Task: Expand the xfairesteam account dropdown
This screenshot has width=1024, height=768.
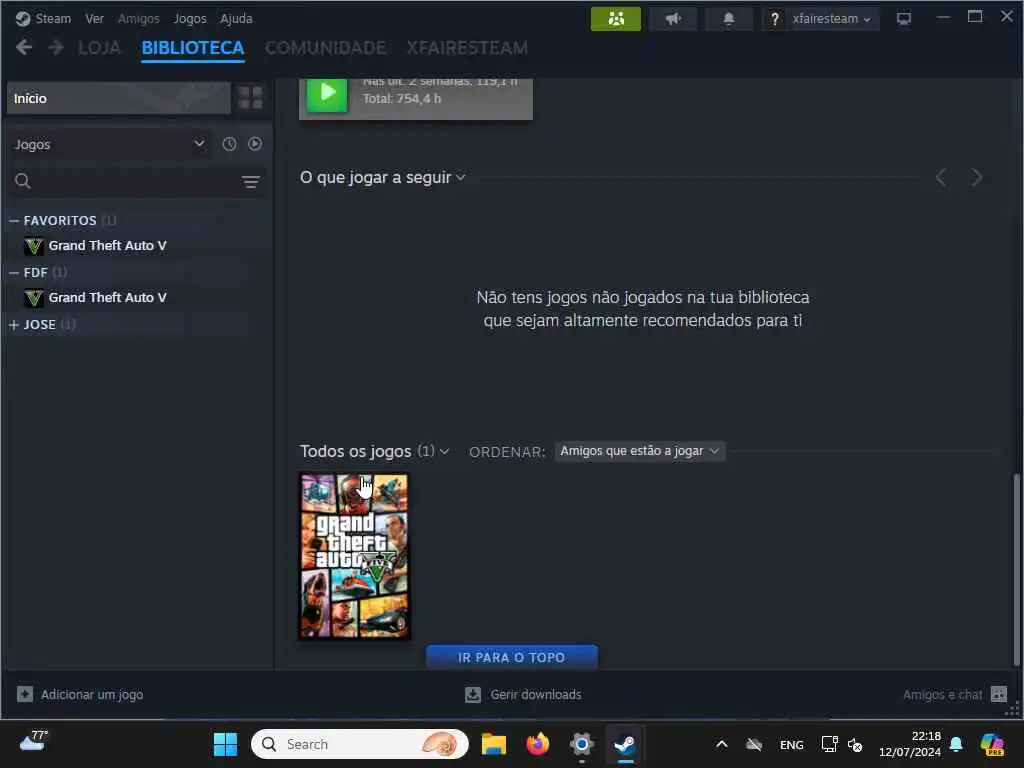Action: pos(831,19)
